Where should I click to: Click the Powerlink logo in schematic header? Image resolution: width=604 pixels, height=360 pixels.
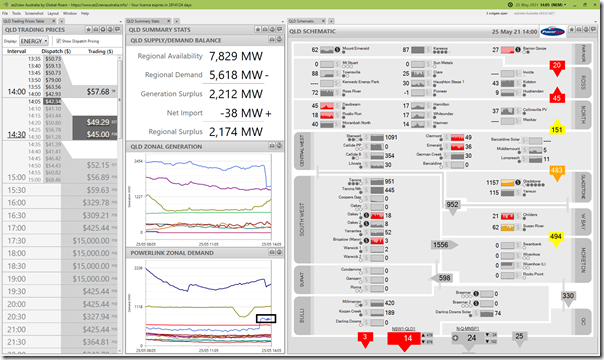552,32
